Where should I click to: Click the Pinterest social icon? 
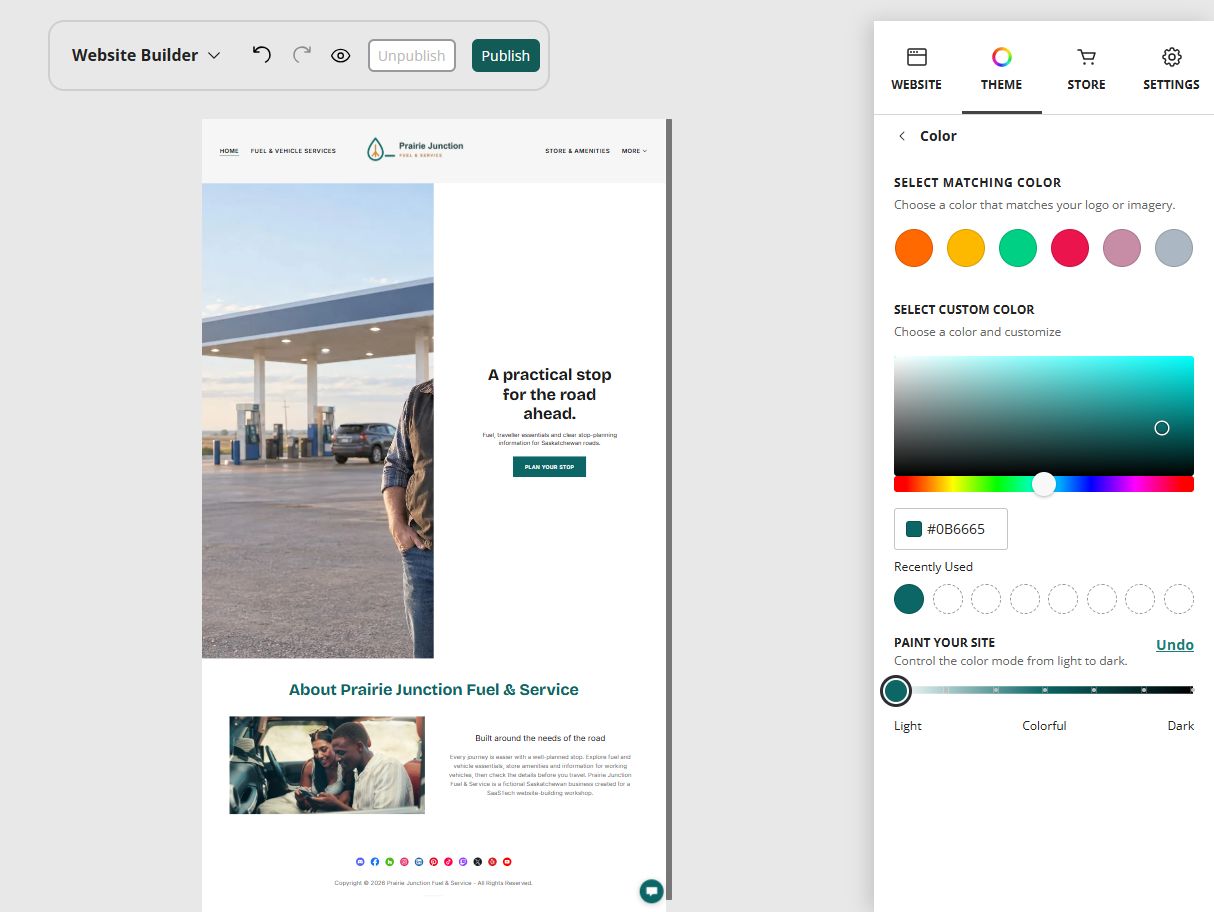(x=434, y=862)
